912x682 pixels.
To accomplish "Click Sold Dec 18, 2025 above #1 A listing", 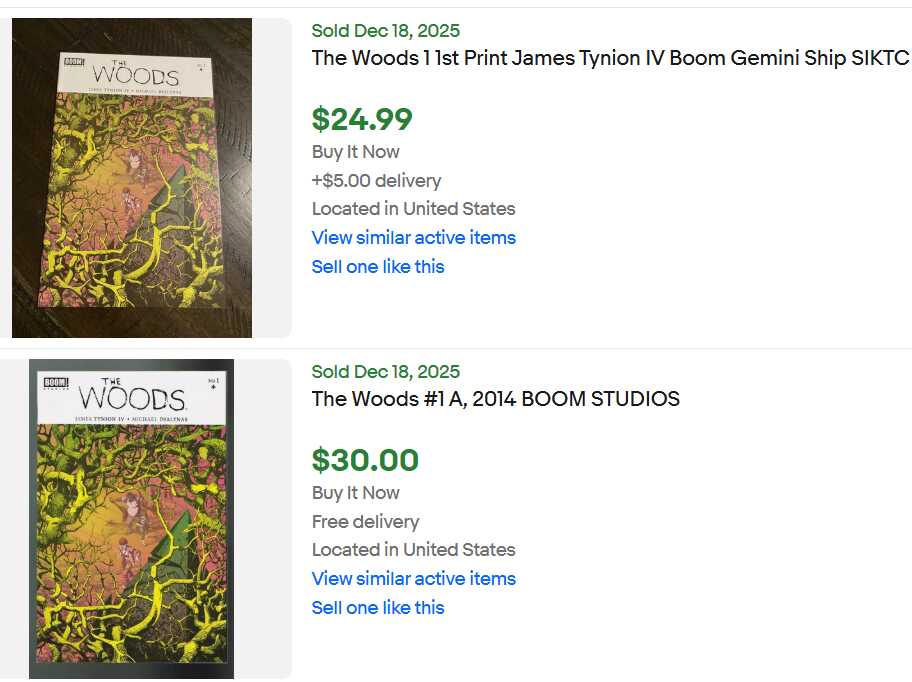I will tap(386, 372).
